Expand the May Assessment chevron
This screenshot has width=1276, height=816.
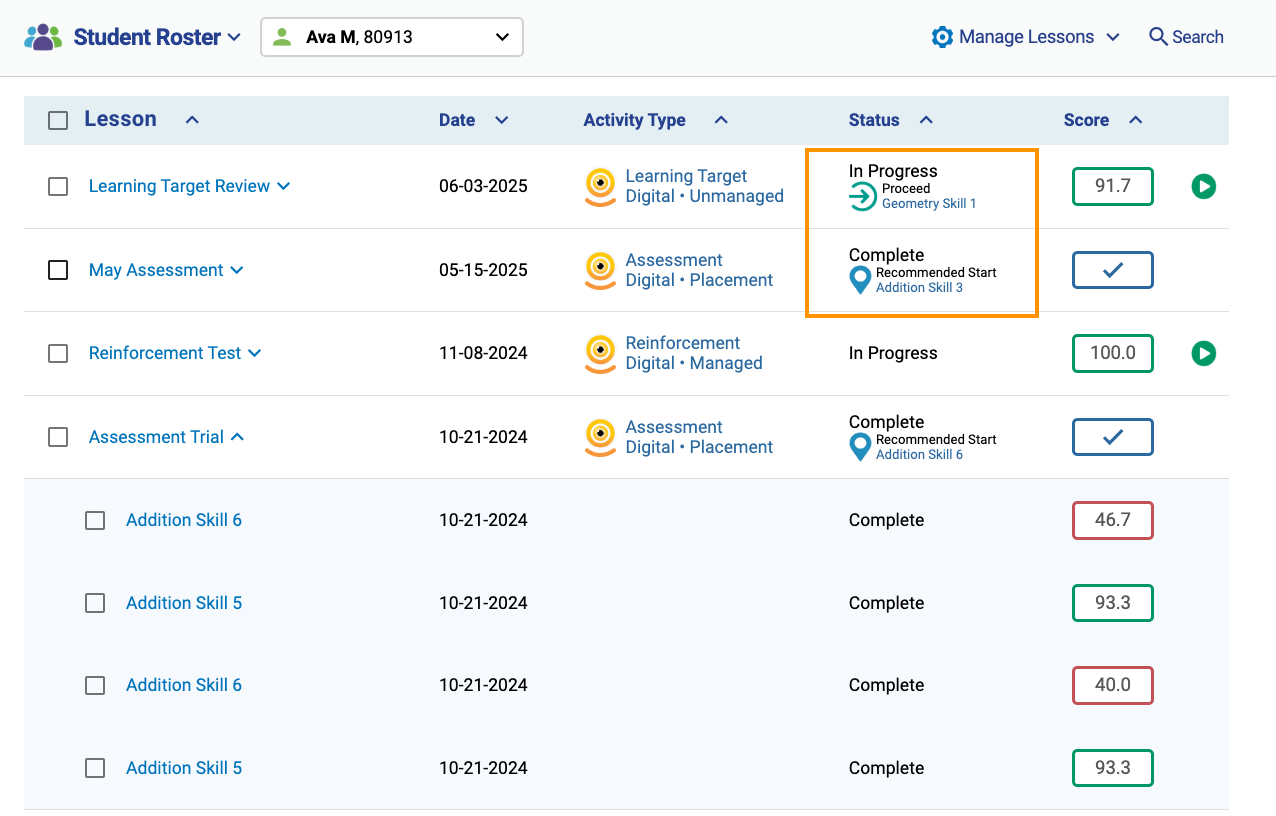click(x=237, y=270)
